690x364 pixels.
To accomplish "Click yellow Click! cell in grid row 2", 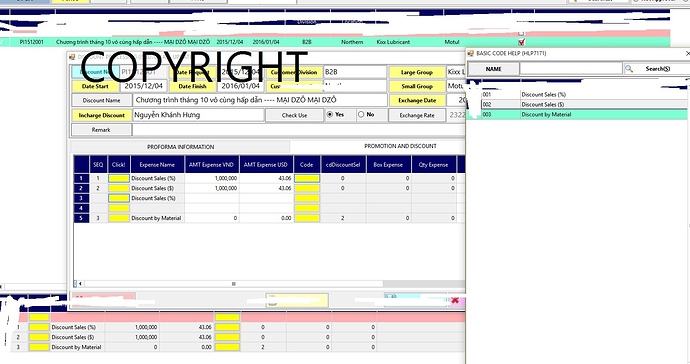I will pos(119,188).
